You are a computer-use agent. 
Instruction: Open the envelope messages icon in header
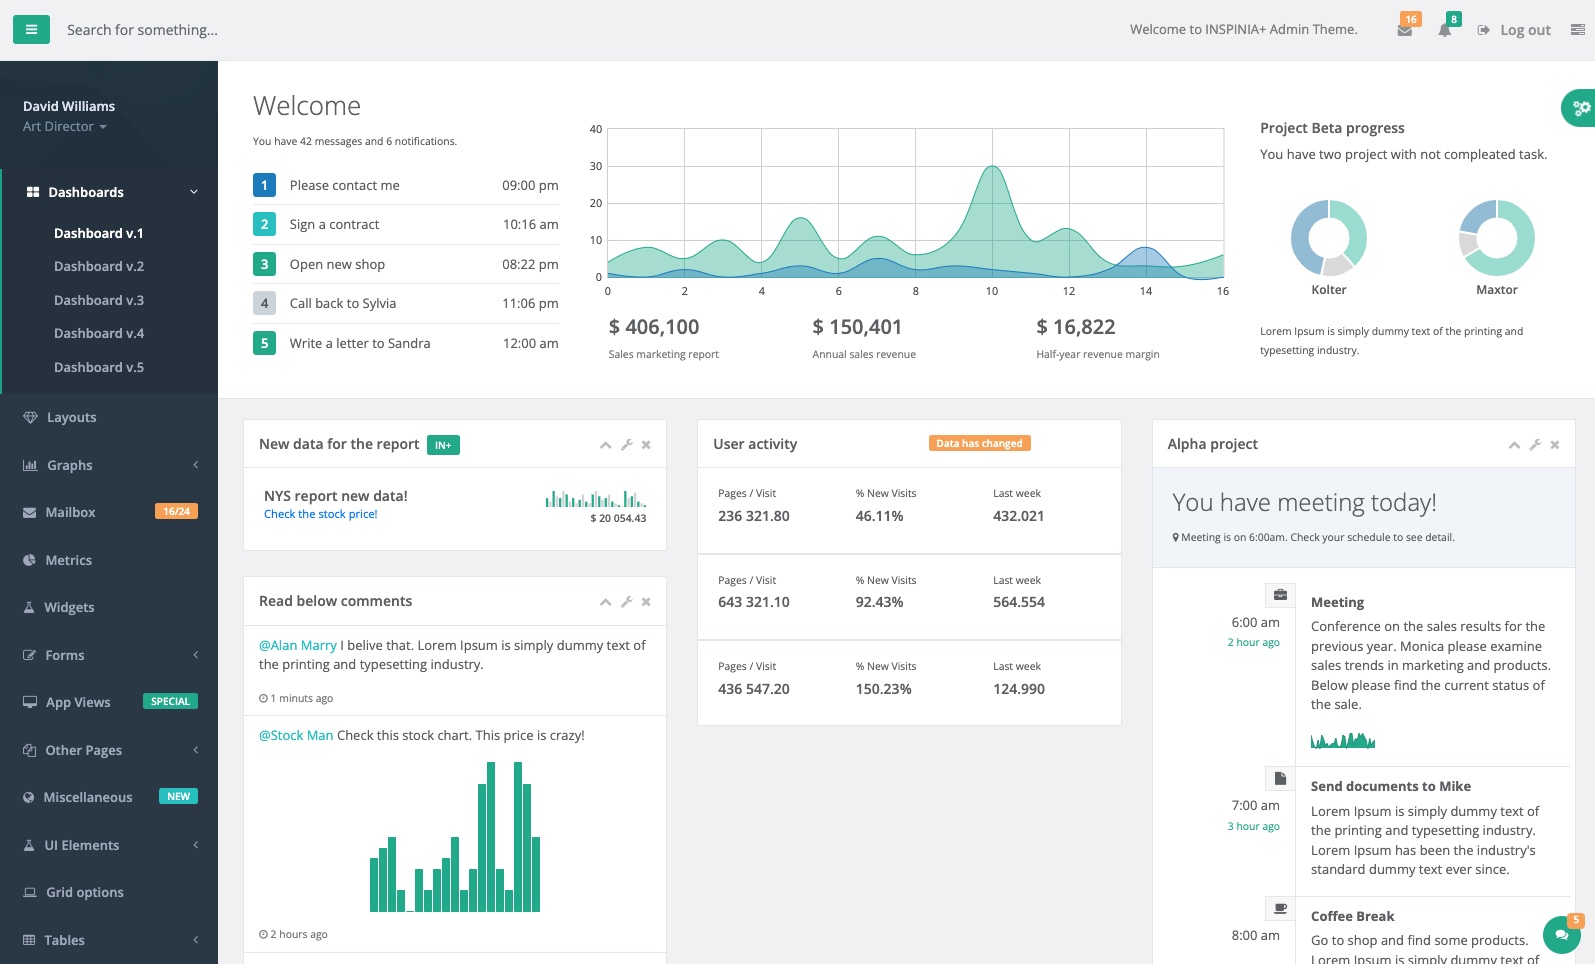pyautogui.click(x=1405, y=30)
